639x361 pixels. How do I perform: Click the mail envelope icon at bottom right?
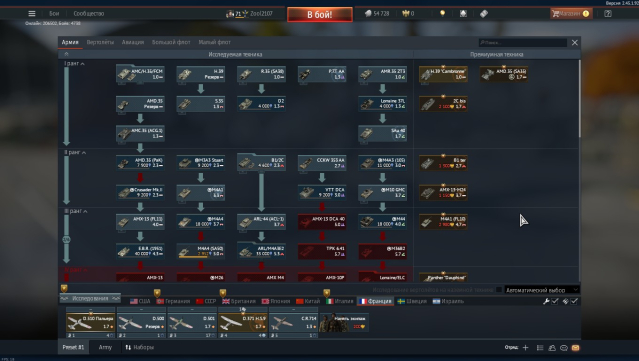pyautogui.click(x=575, y=348)
